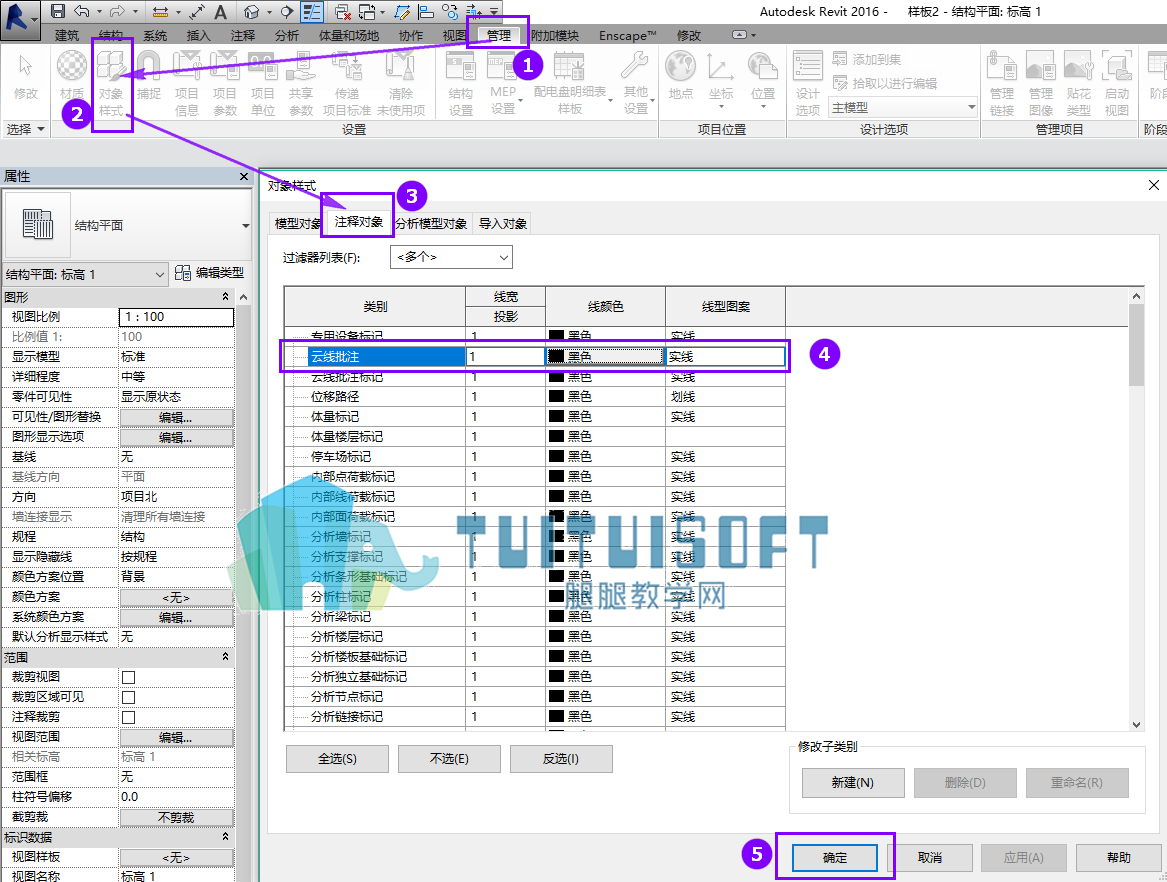
Task: Open the 导入对象 tab
Action: [502, 223]
